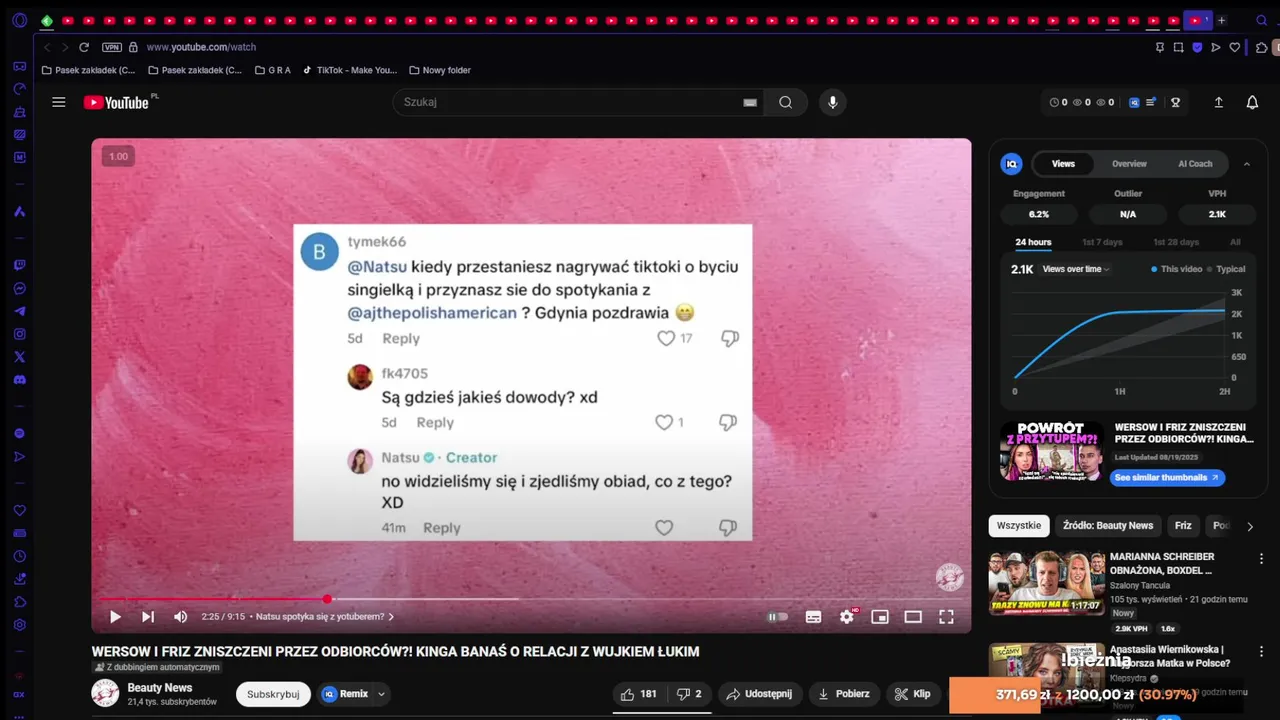The image size is (1280, 720).
Task: Click the Udostępnij share button
Action: click(759, 694)
